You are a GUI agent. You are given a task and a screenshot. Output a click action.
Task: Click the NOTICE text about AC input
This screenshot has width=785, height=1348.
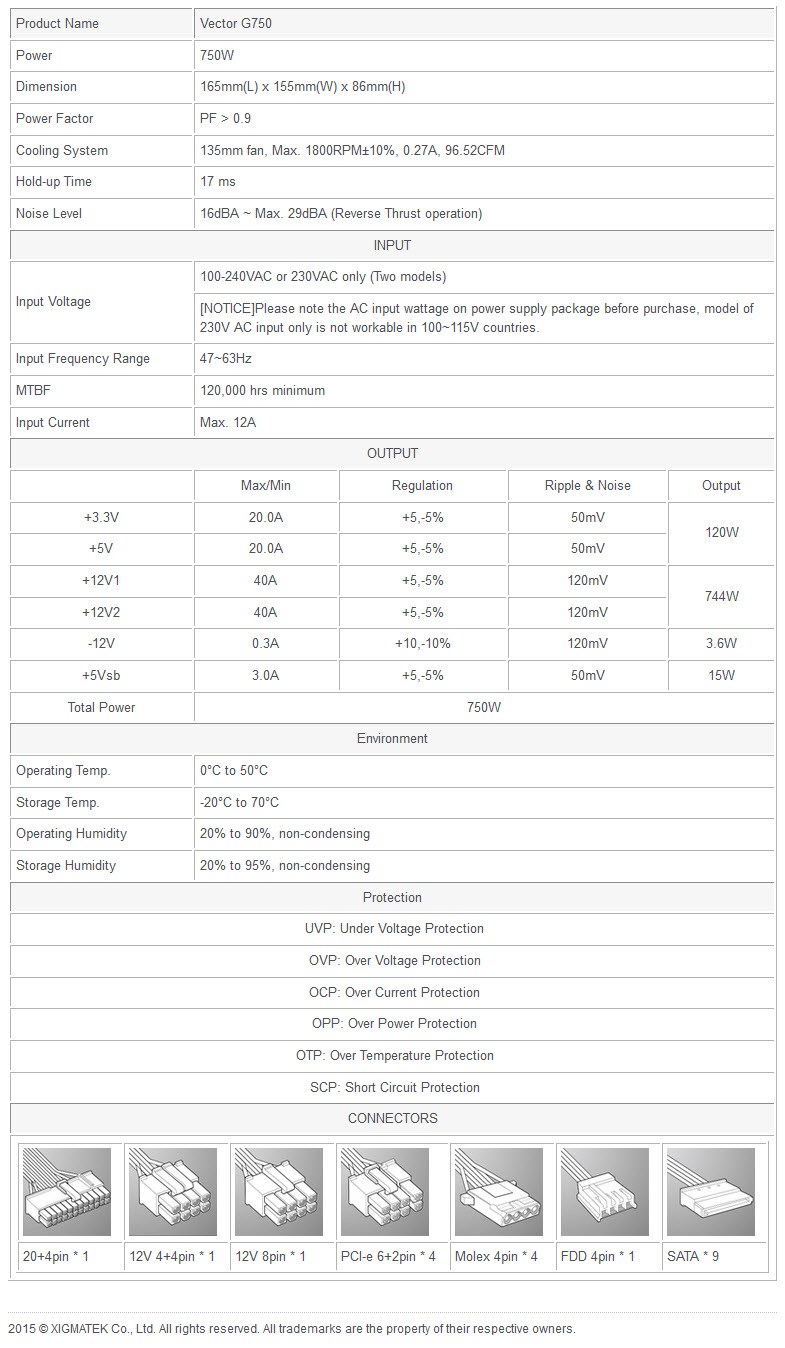[476, 318]
